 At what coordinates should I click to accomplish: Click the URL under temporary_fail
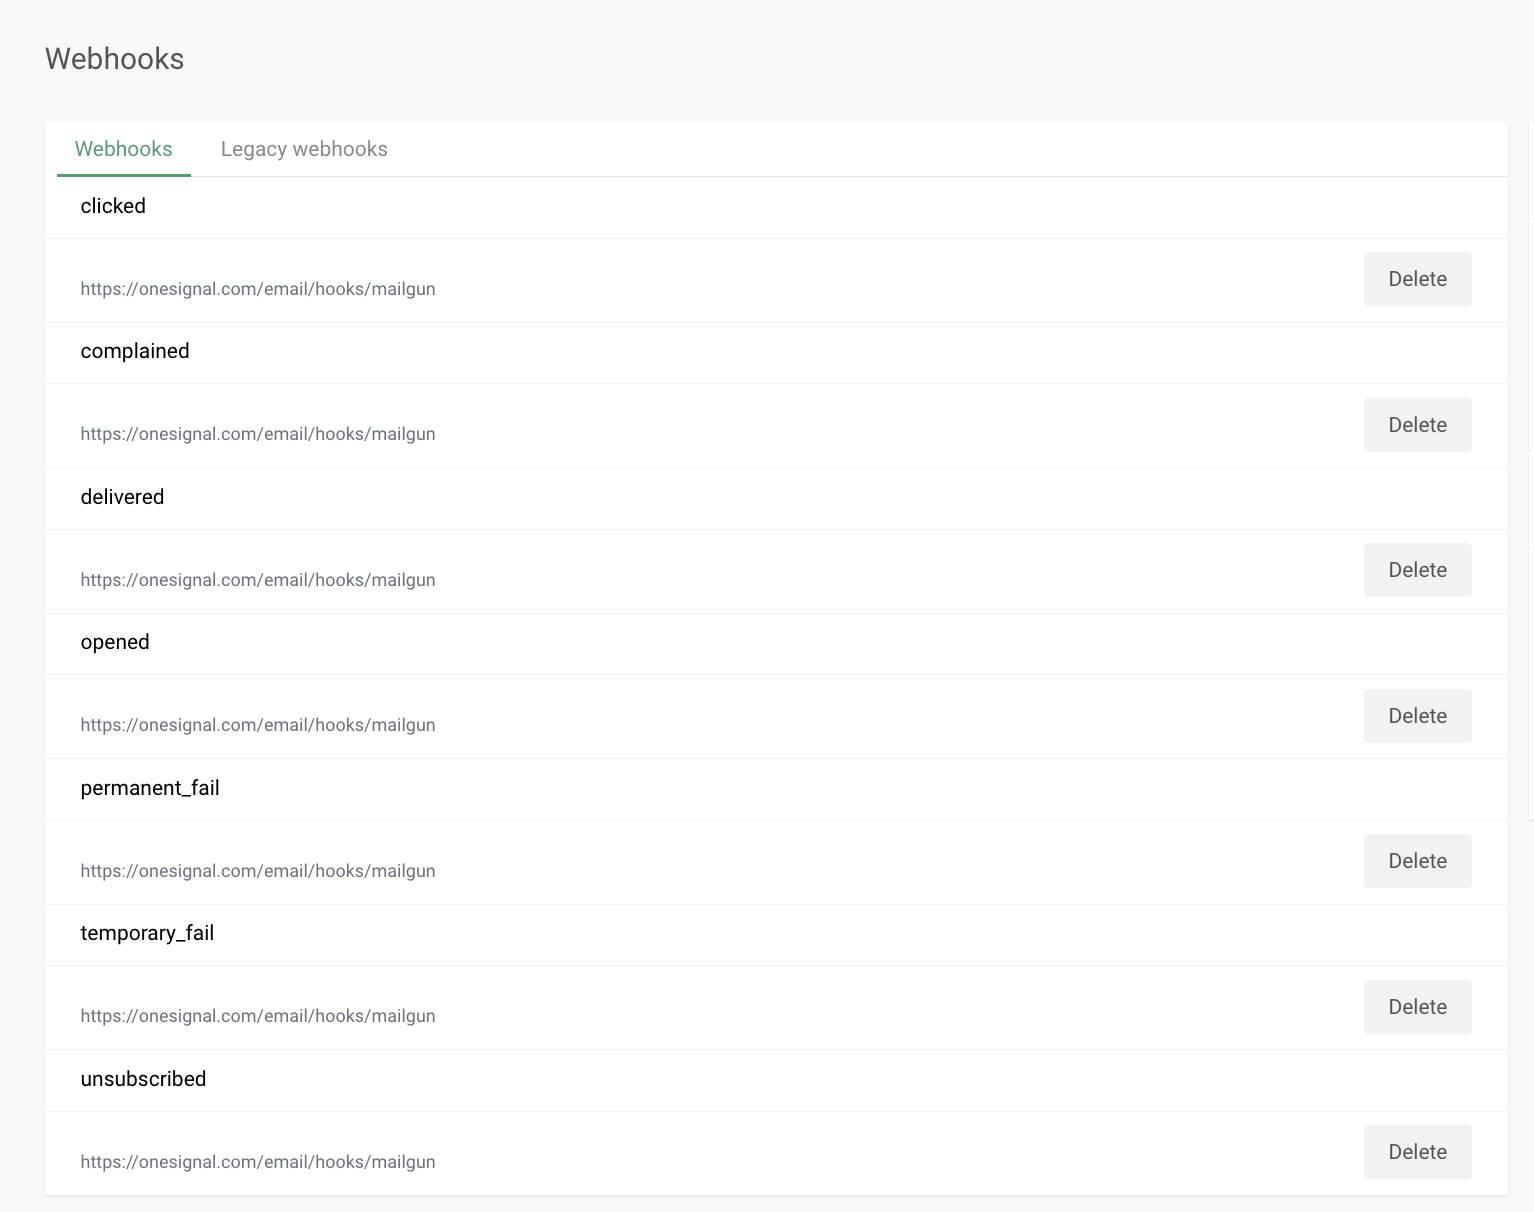[258, 1016]
